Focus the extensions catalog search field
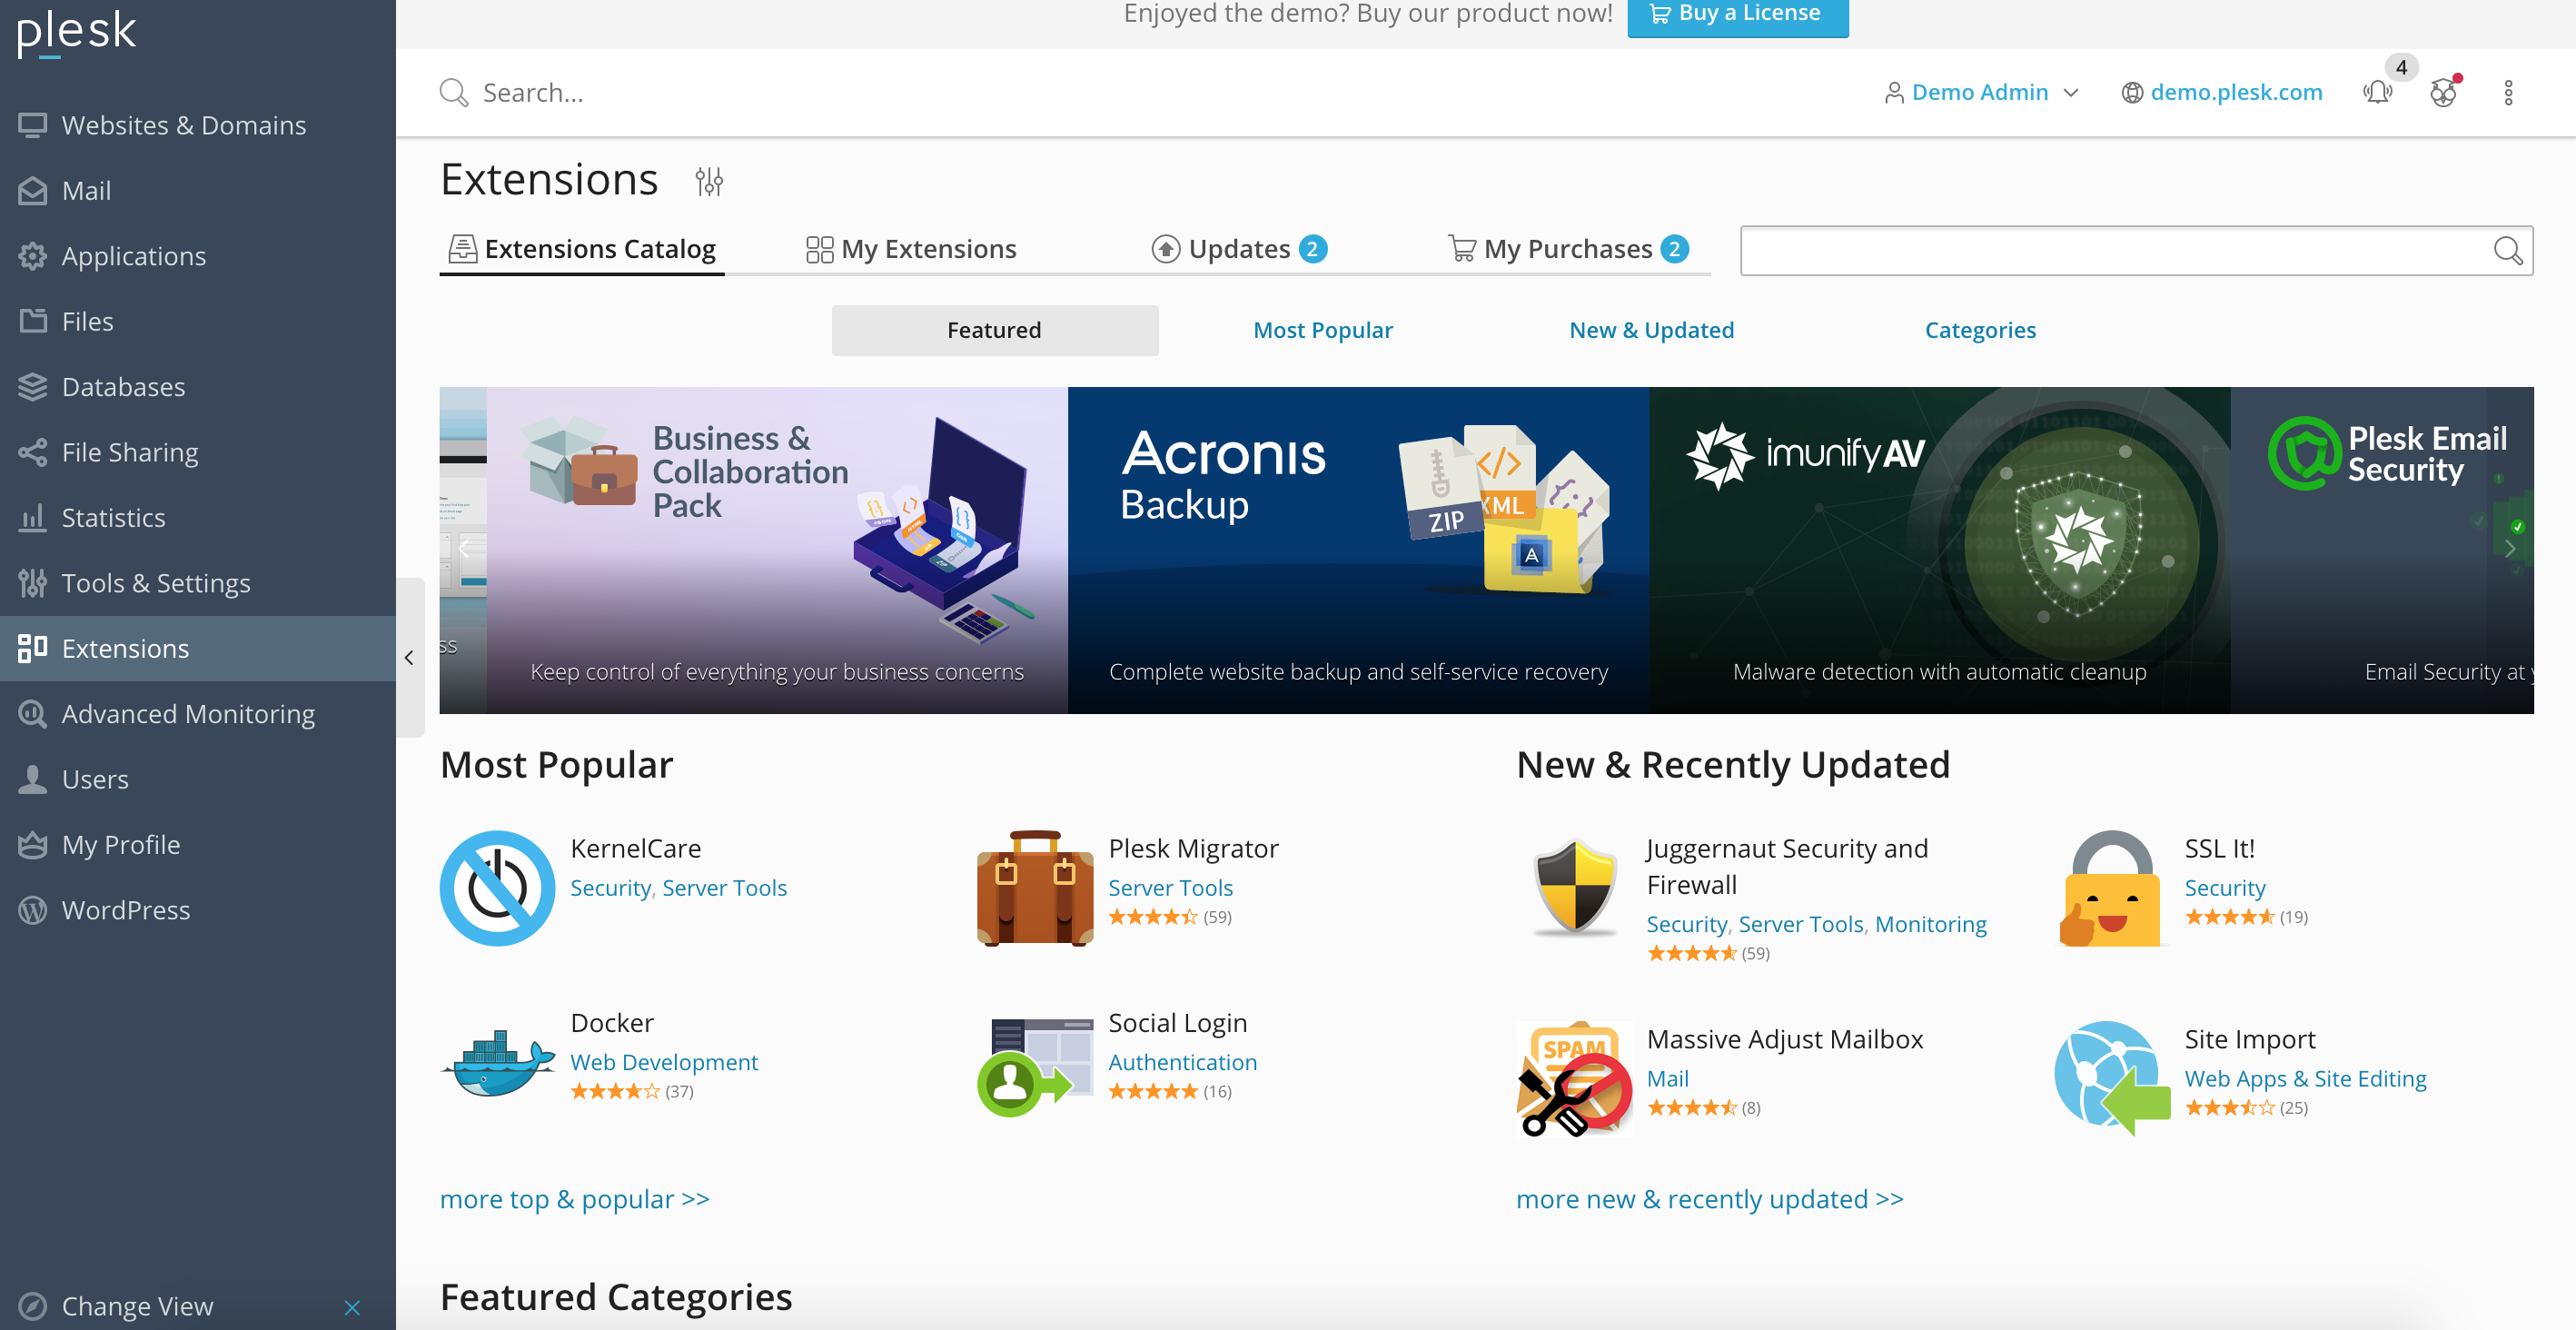 click(2110, 250)
